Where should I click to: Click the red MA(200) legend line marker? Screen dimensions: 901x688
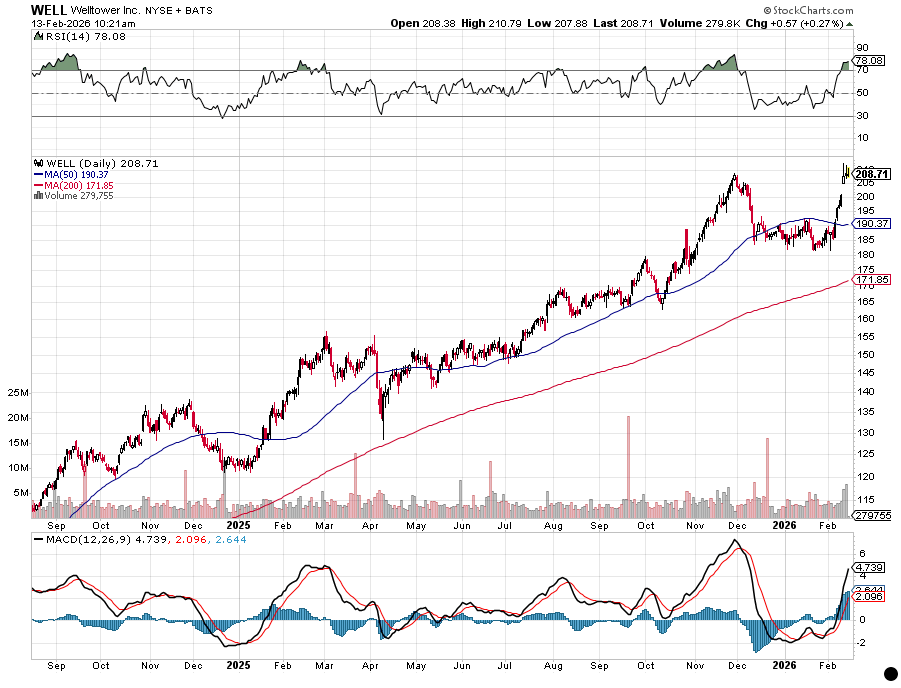coord(38,186)
